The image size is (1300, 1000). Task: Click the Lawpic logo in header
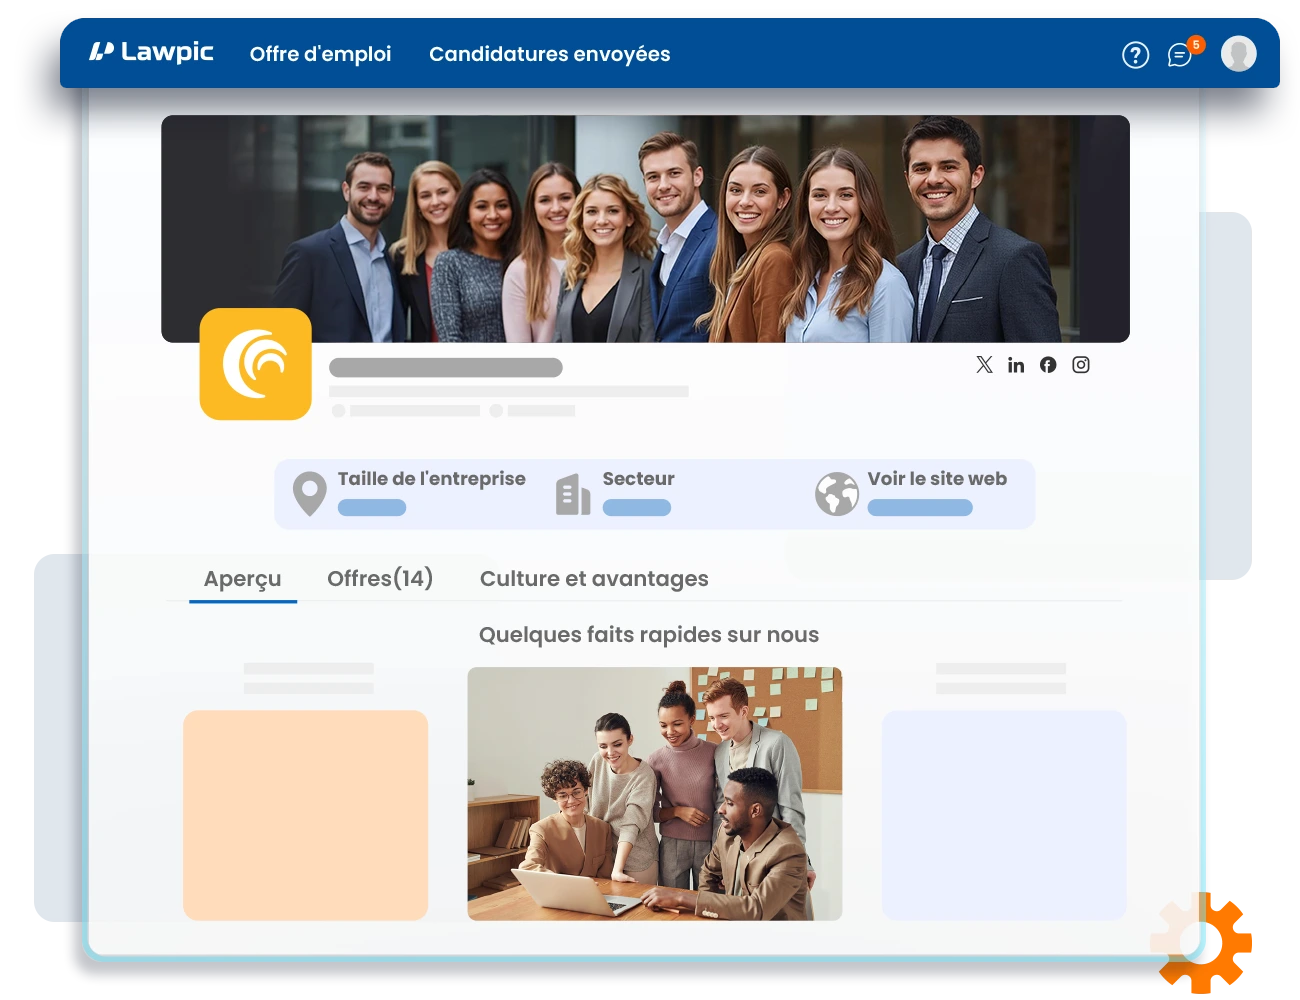(151, 52)
